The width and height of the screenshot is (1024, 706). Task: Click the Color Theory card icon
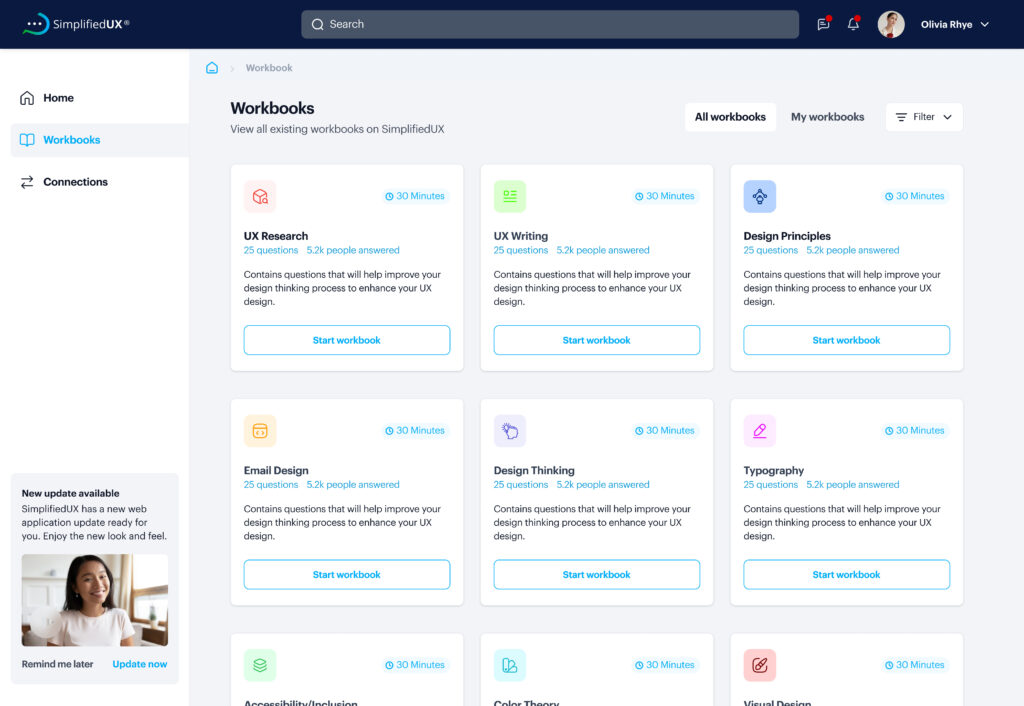click(510, 665)
